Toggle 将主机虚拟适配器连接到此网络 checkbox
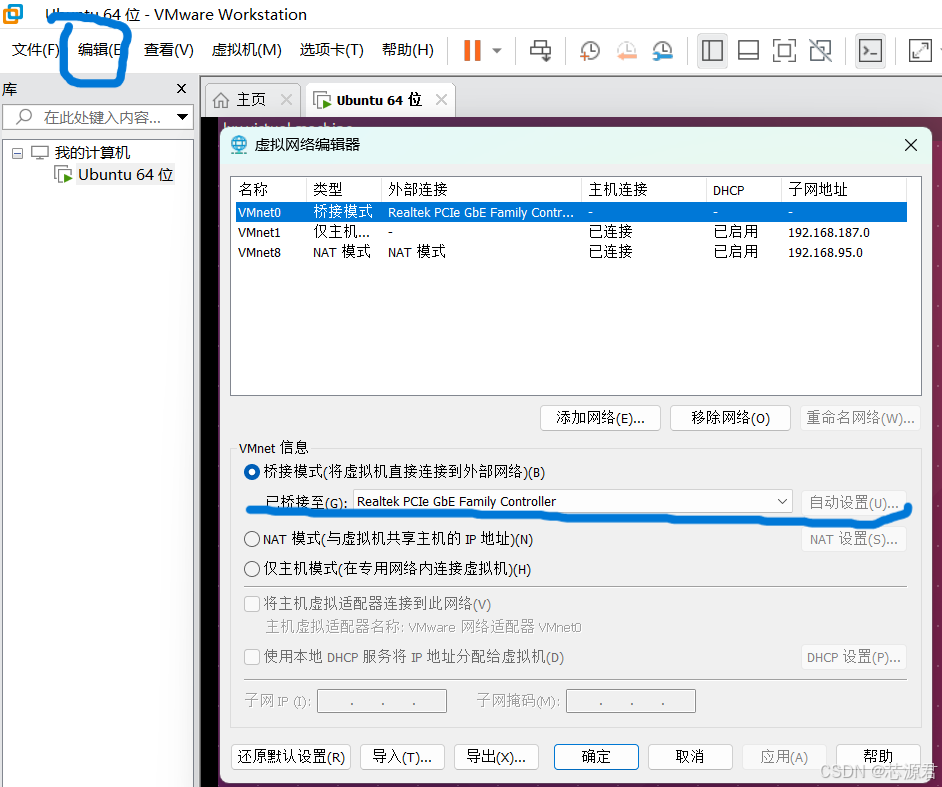 [252, 604]
